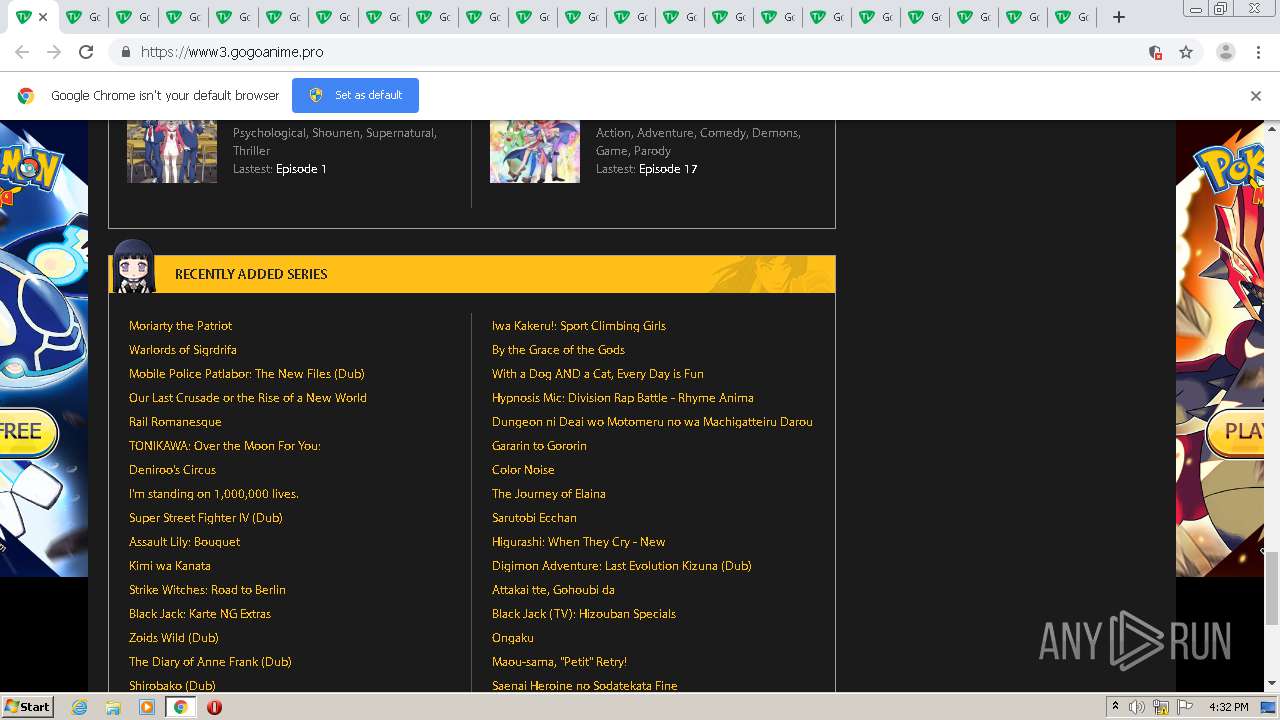Switch to the third browser tab
This screenshot has height=720, width=1280.
pyautogui.click(x=133, y=17)
